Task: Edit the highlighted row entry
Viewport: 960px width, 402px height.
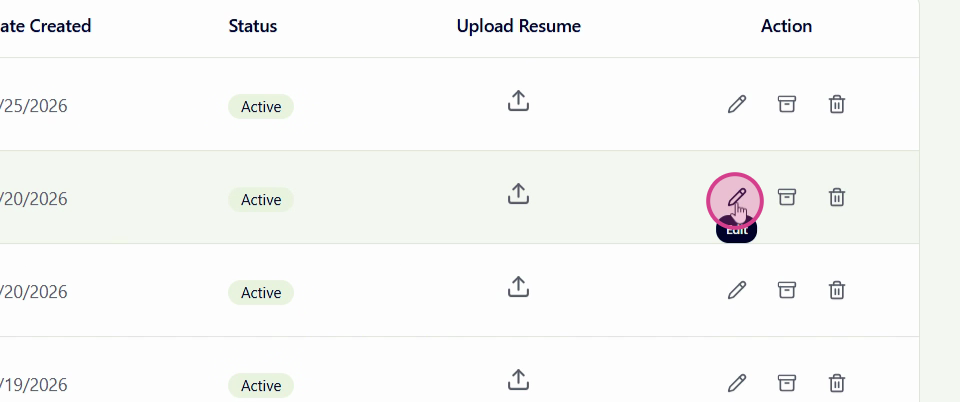Action: coord(736,197)
